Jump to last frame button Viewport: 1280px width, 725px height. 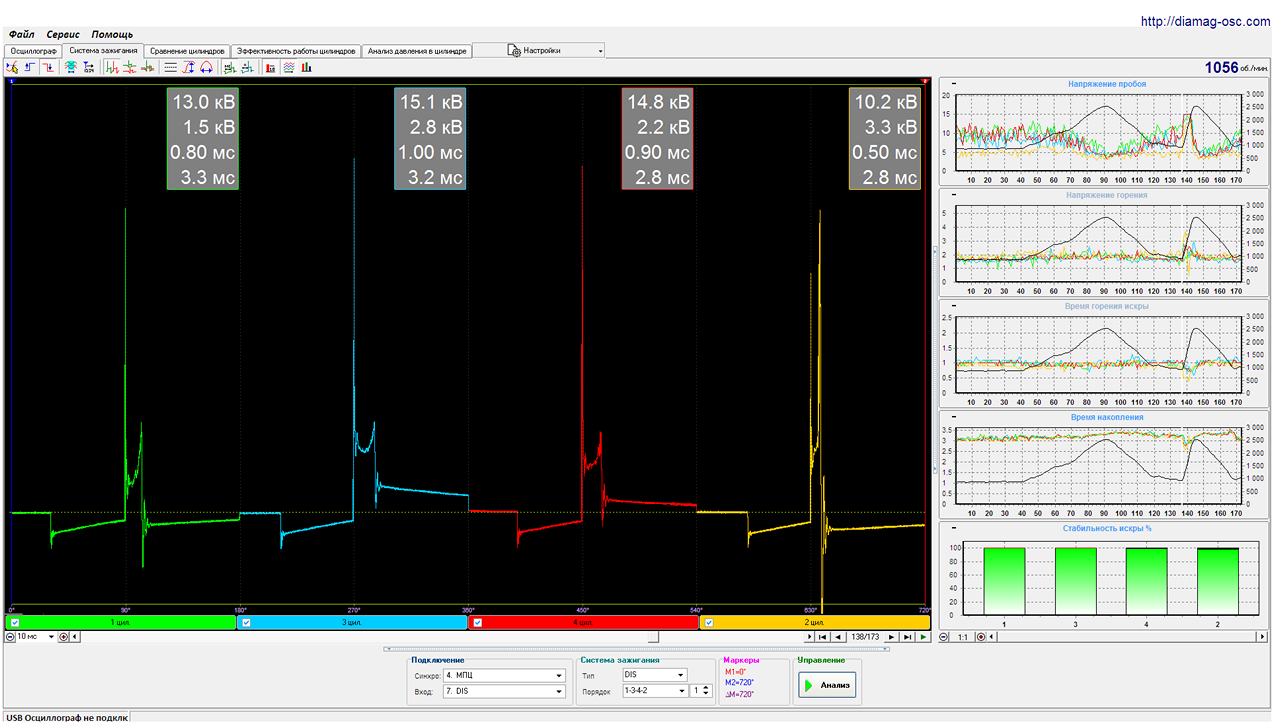coord(907,636)
